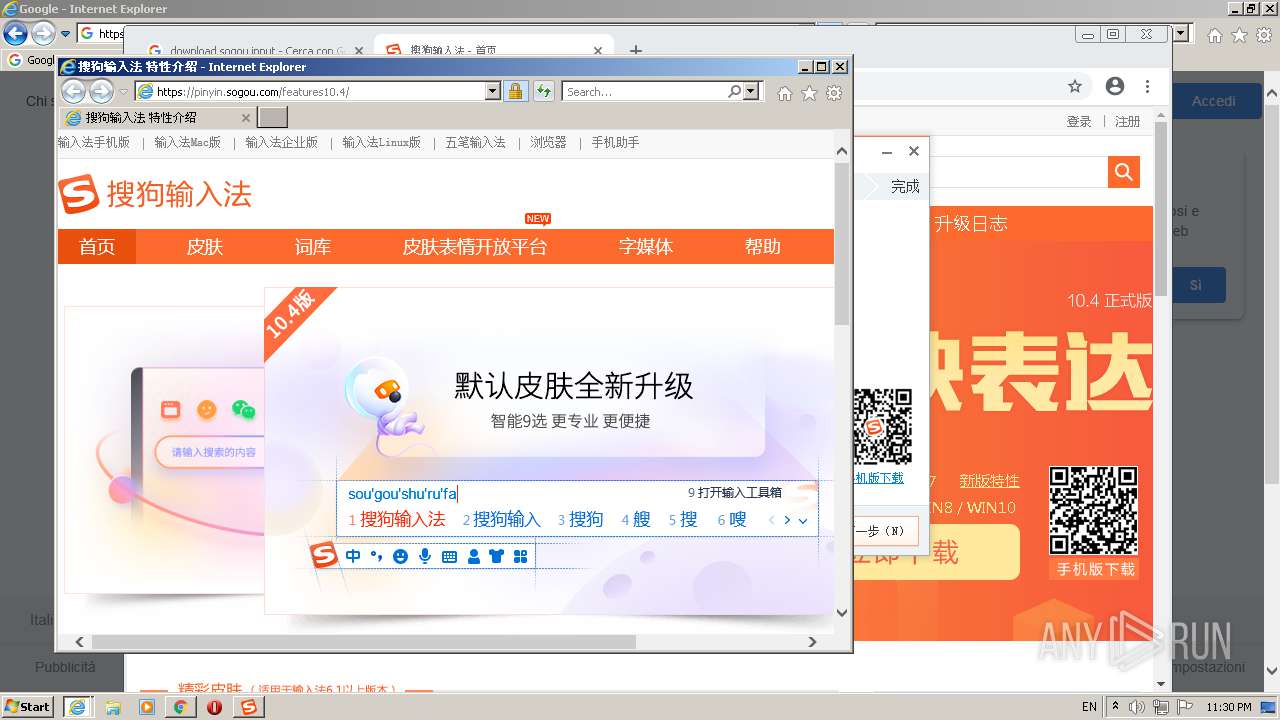
Task: Open the soft keyboard icon on the input toolbar
Action: (x=449, y=556)
